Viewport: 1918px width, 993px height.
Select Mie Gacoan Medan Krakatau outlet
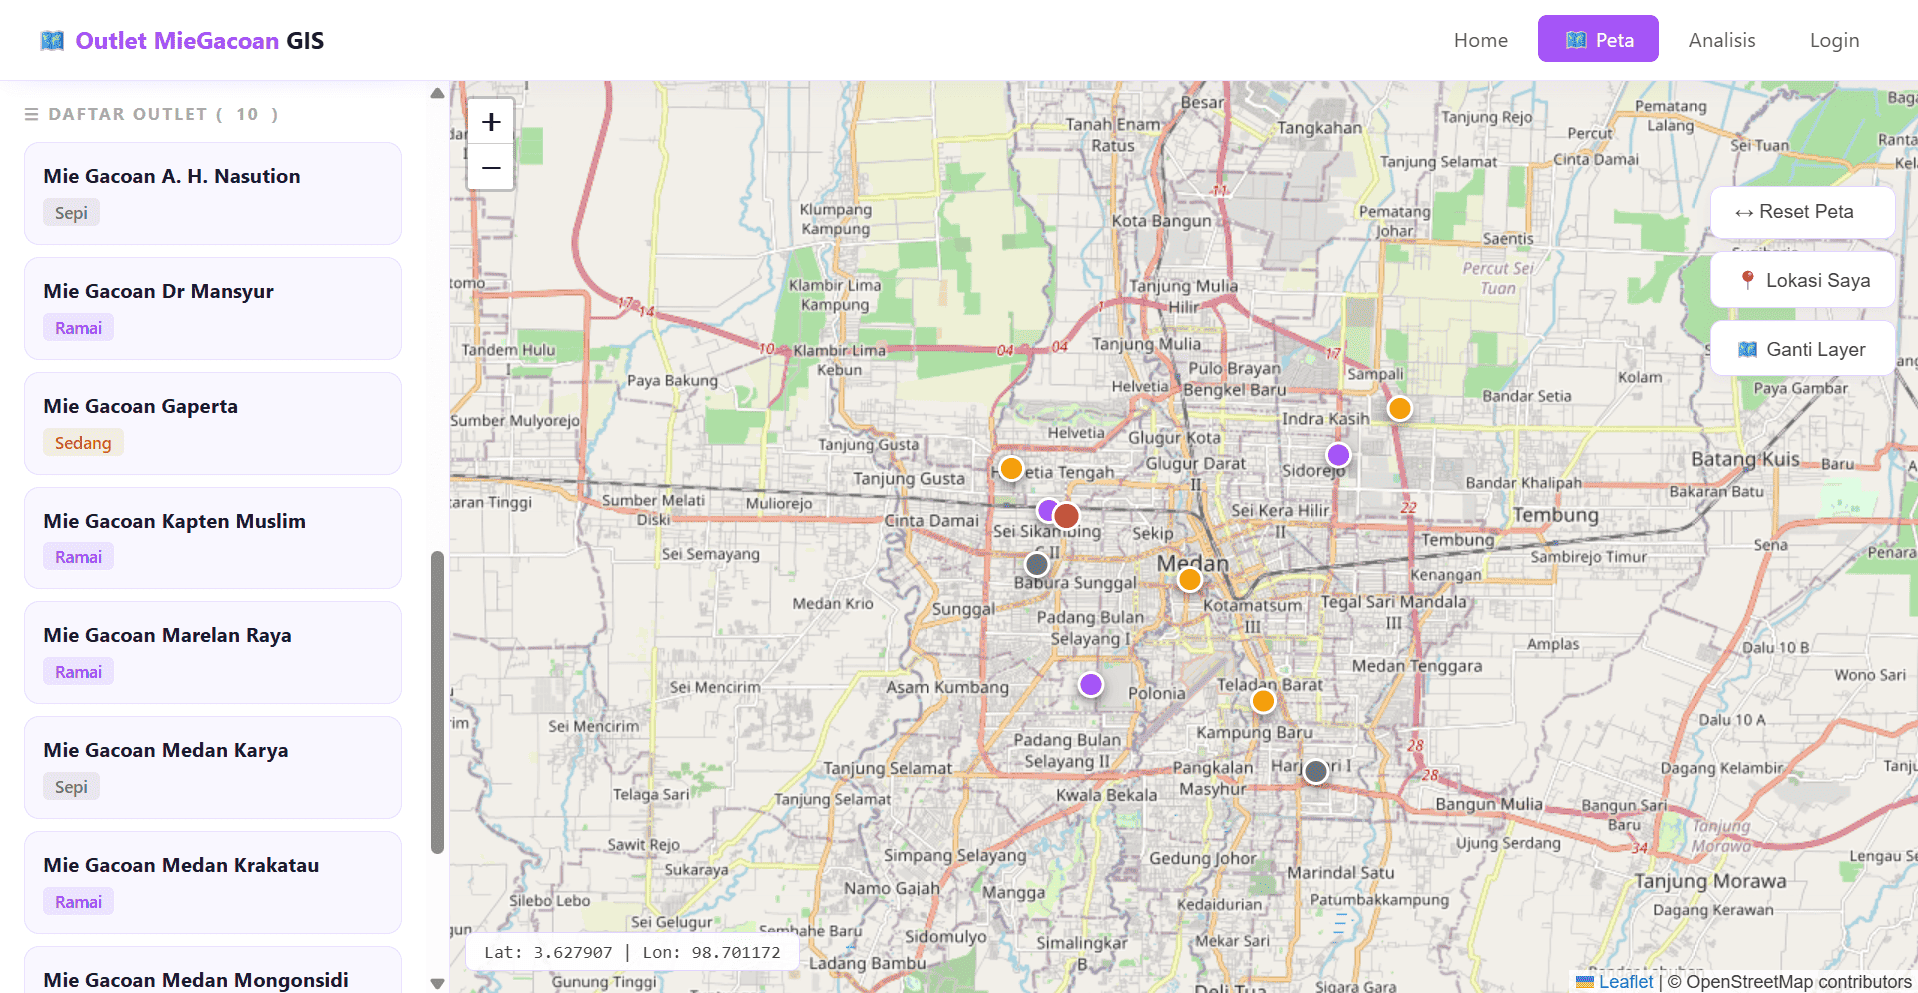[x=213, y=883]
